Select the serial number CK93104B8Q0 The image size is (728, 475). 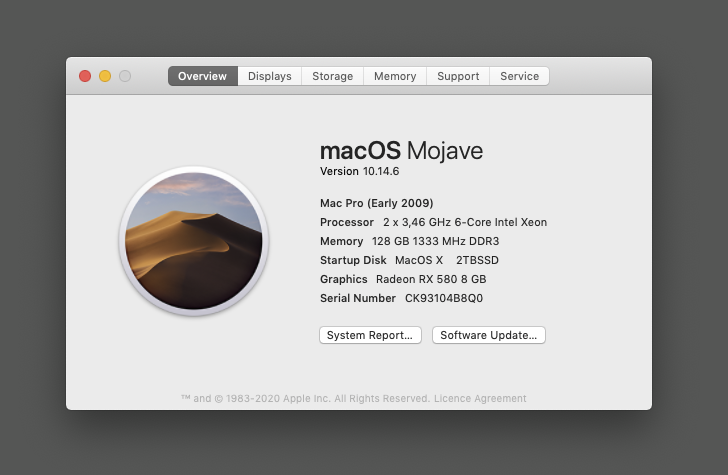(x=444, y=298)
